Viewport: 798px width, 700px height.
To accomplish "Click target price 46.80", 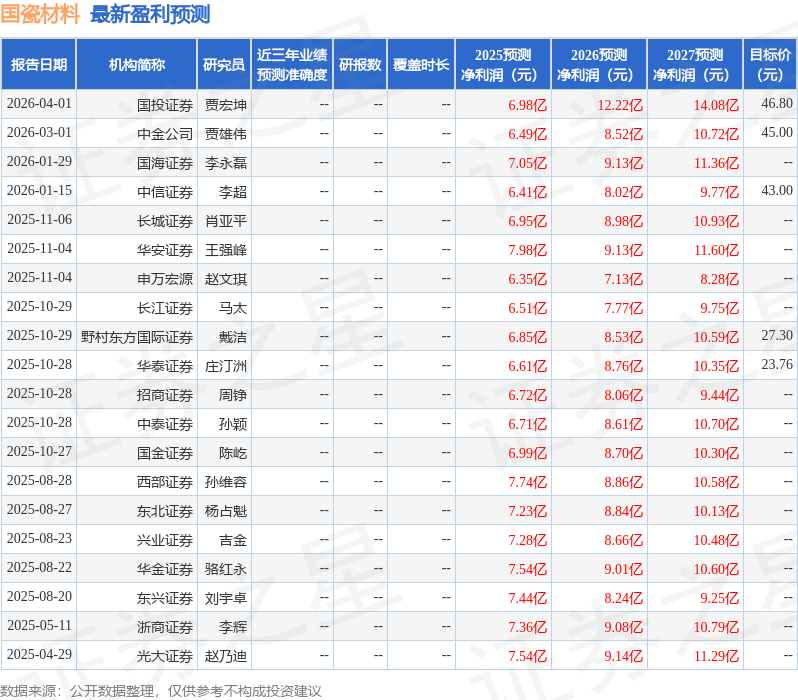I will click(x=777, y=103).
